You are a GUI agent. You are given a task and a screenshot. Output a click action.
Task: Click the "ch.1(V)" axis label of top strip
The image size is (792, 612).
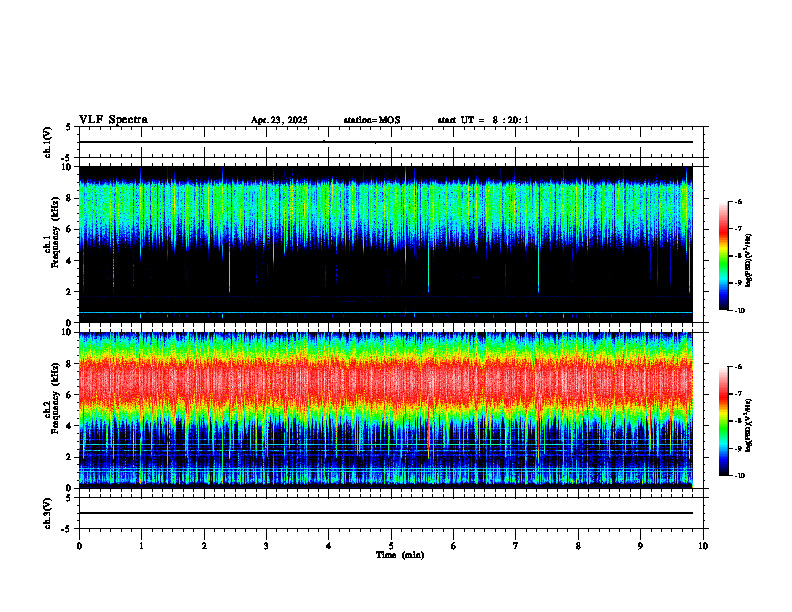48,142
